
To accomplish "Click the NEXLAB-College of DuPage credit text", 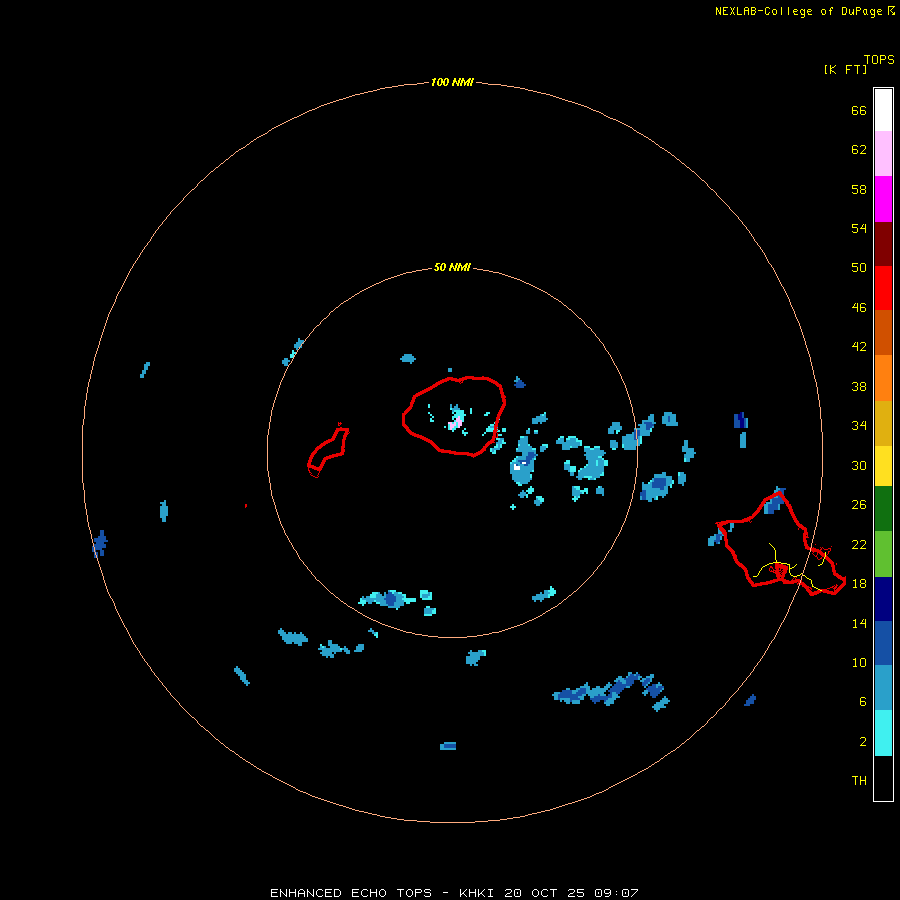I will (x=798, y=11).
